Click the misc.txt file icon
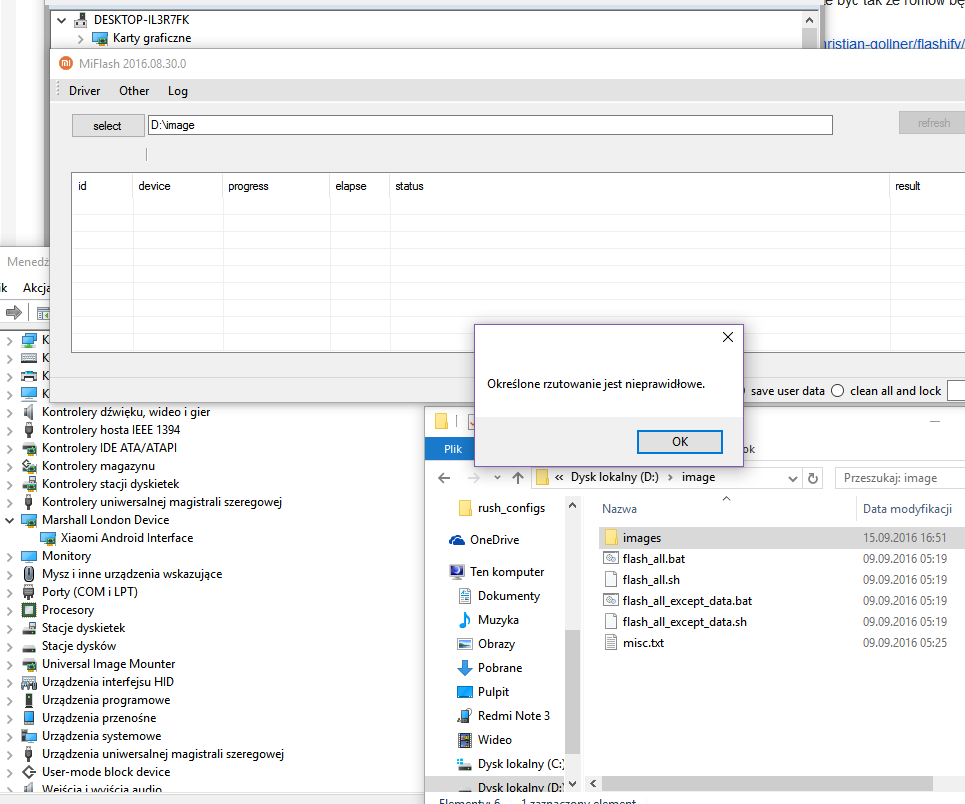This screenshot has width=965, height=804. 611,643
